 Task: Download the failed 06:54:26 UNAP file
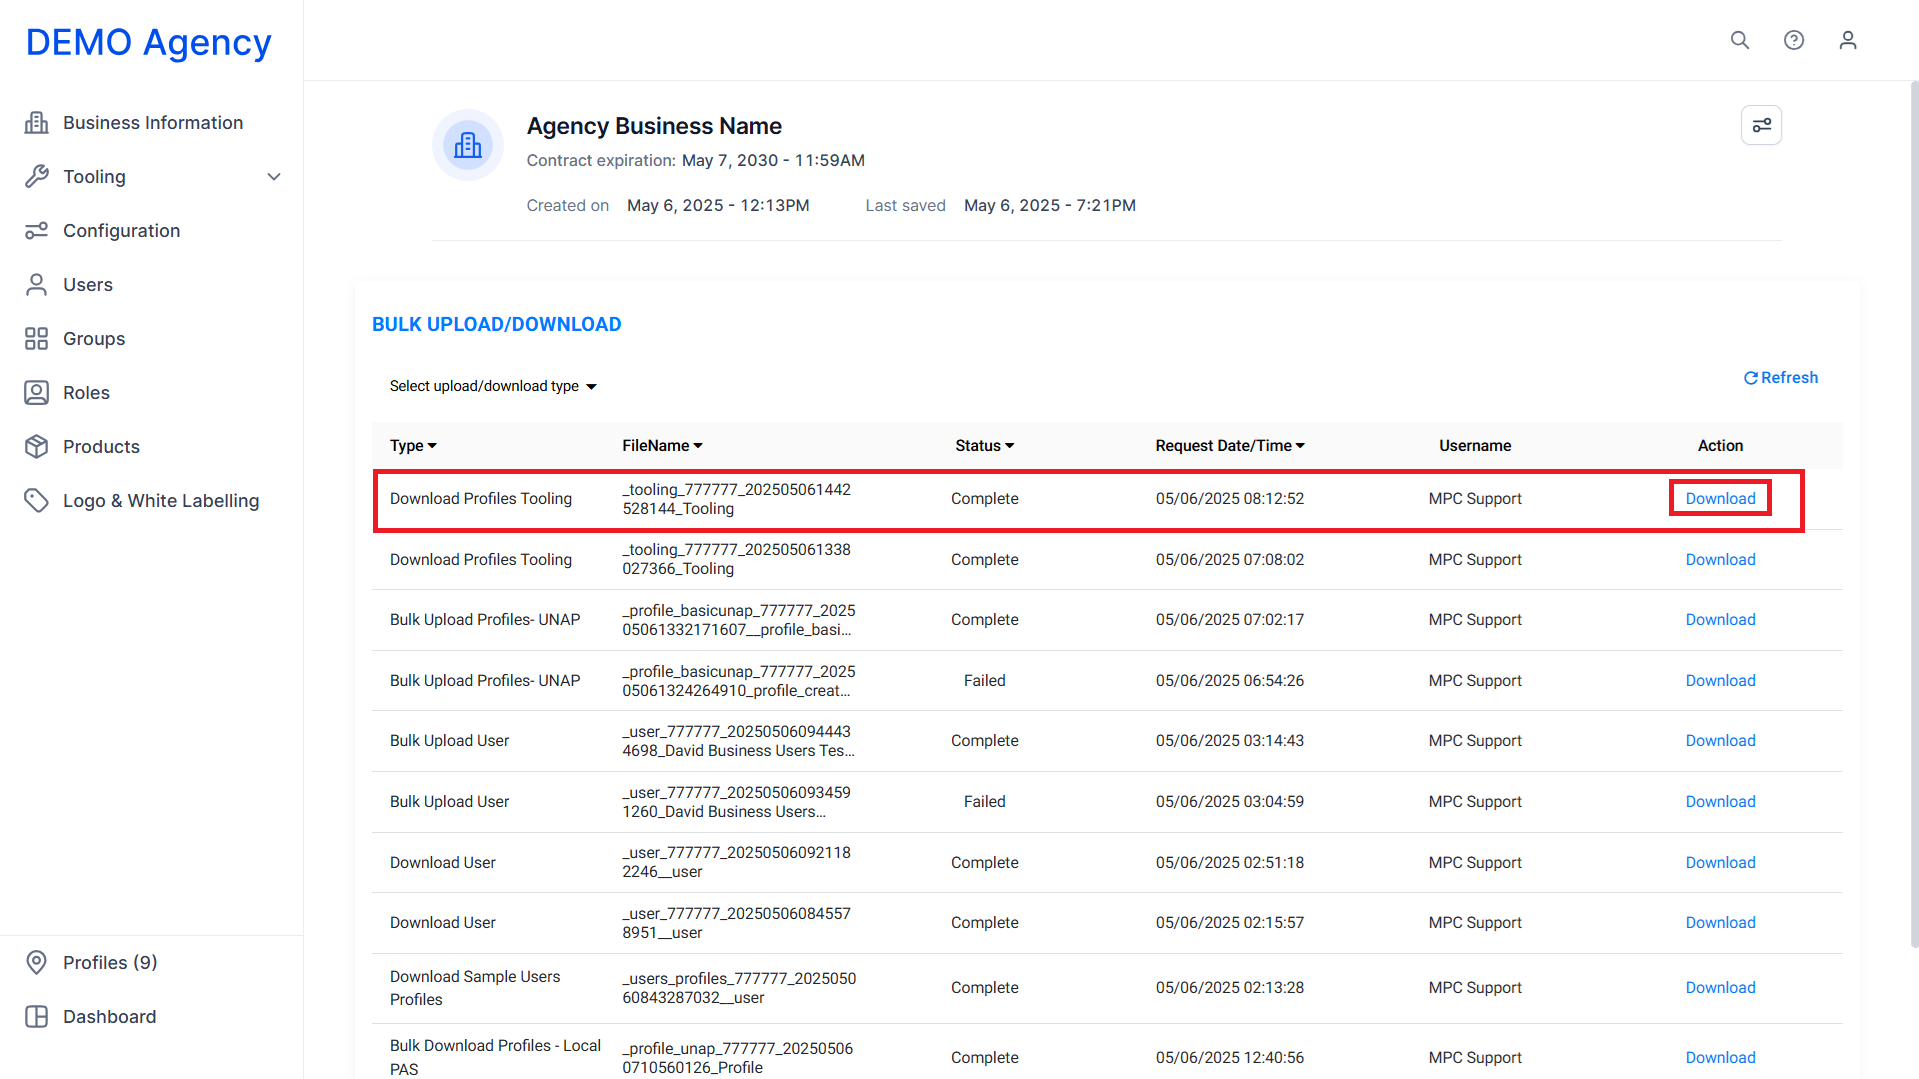(x=1720, y=681)
